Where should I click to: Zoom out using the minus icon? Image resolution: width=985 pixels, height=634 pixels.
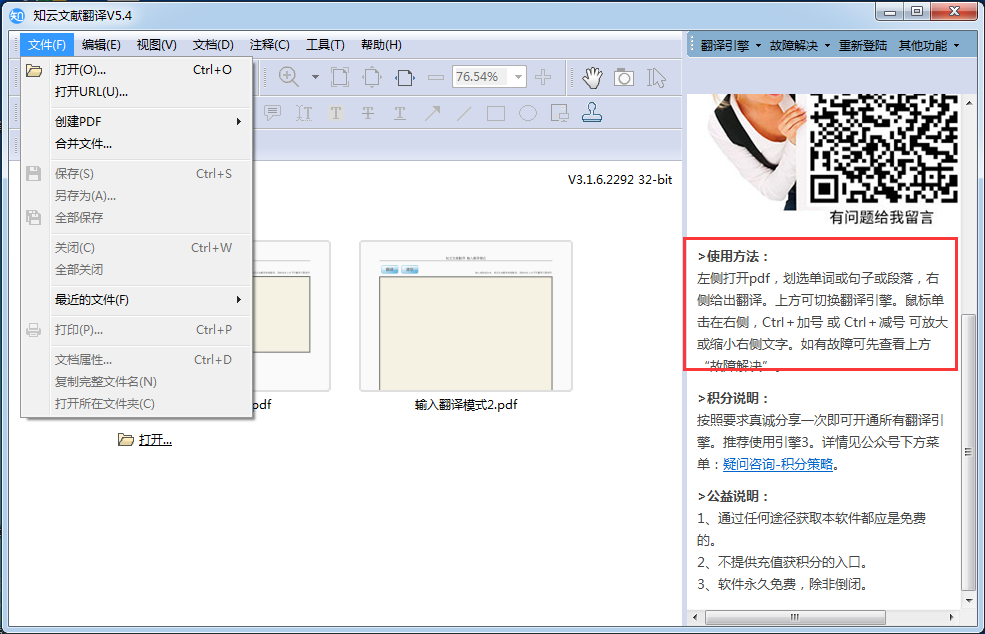point(436,75)
